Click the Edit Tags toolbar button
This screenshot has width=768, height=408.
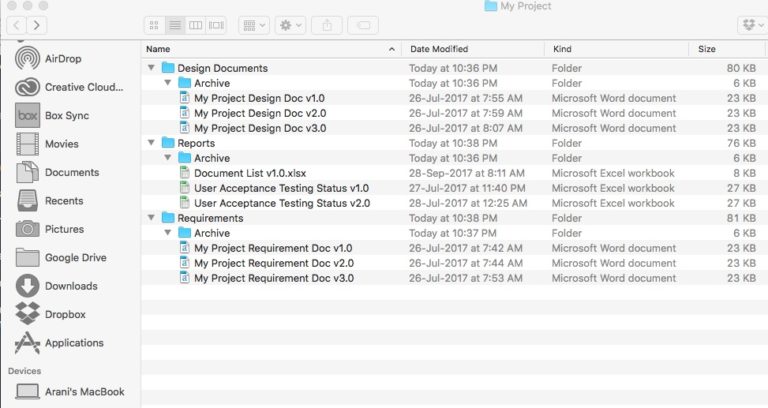(363, 25)
